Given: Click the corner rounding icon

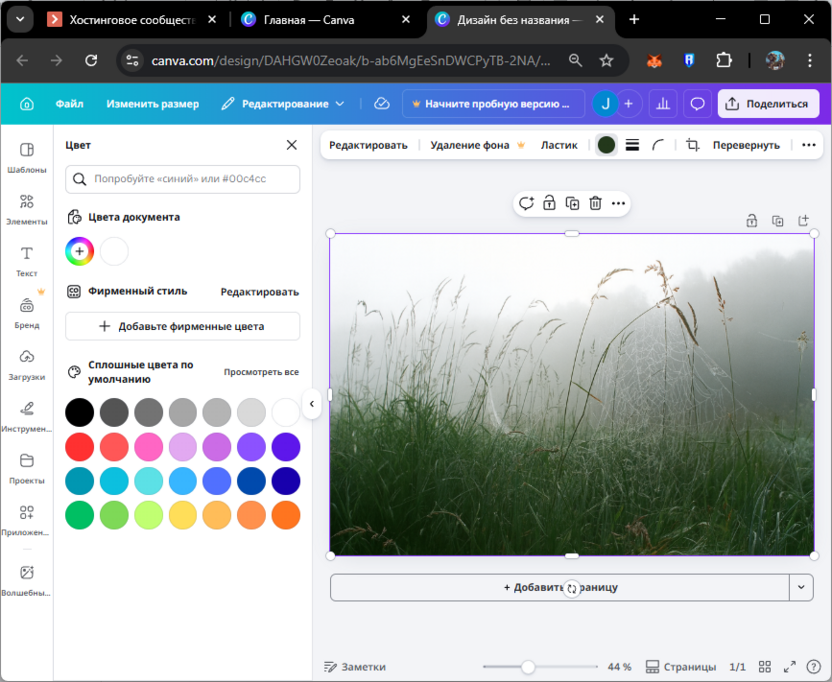Looking at the screenshot, I should pos(658,145).
